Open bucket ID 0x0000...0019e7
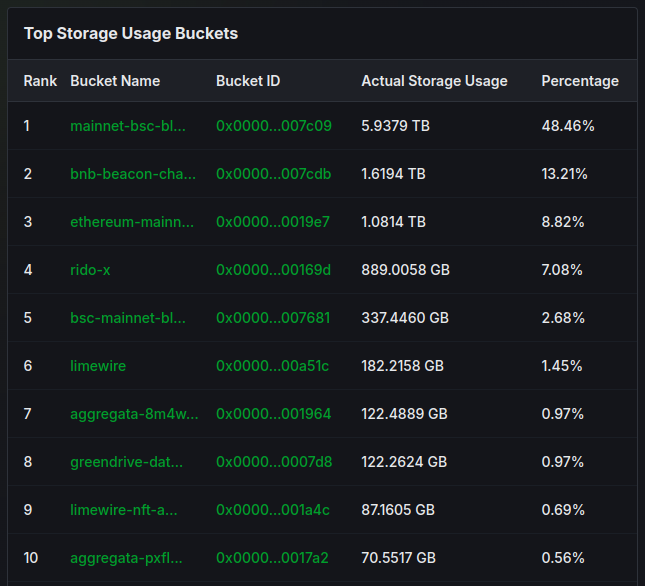Viewport: 645px width, 586px height. click(x=273, y=222)
